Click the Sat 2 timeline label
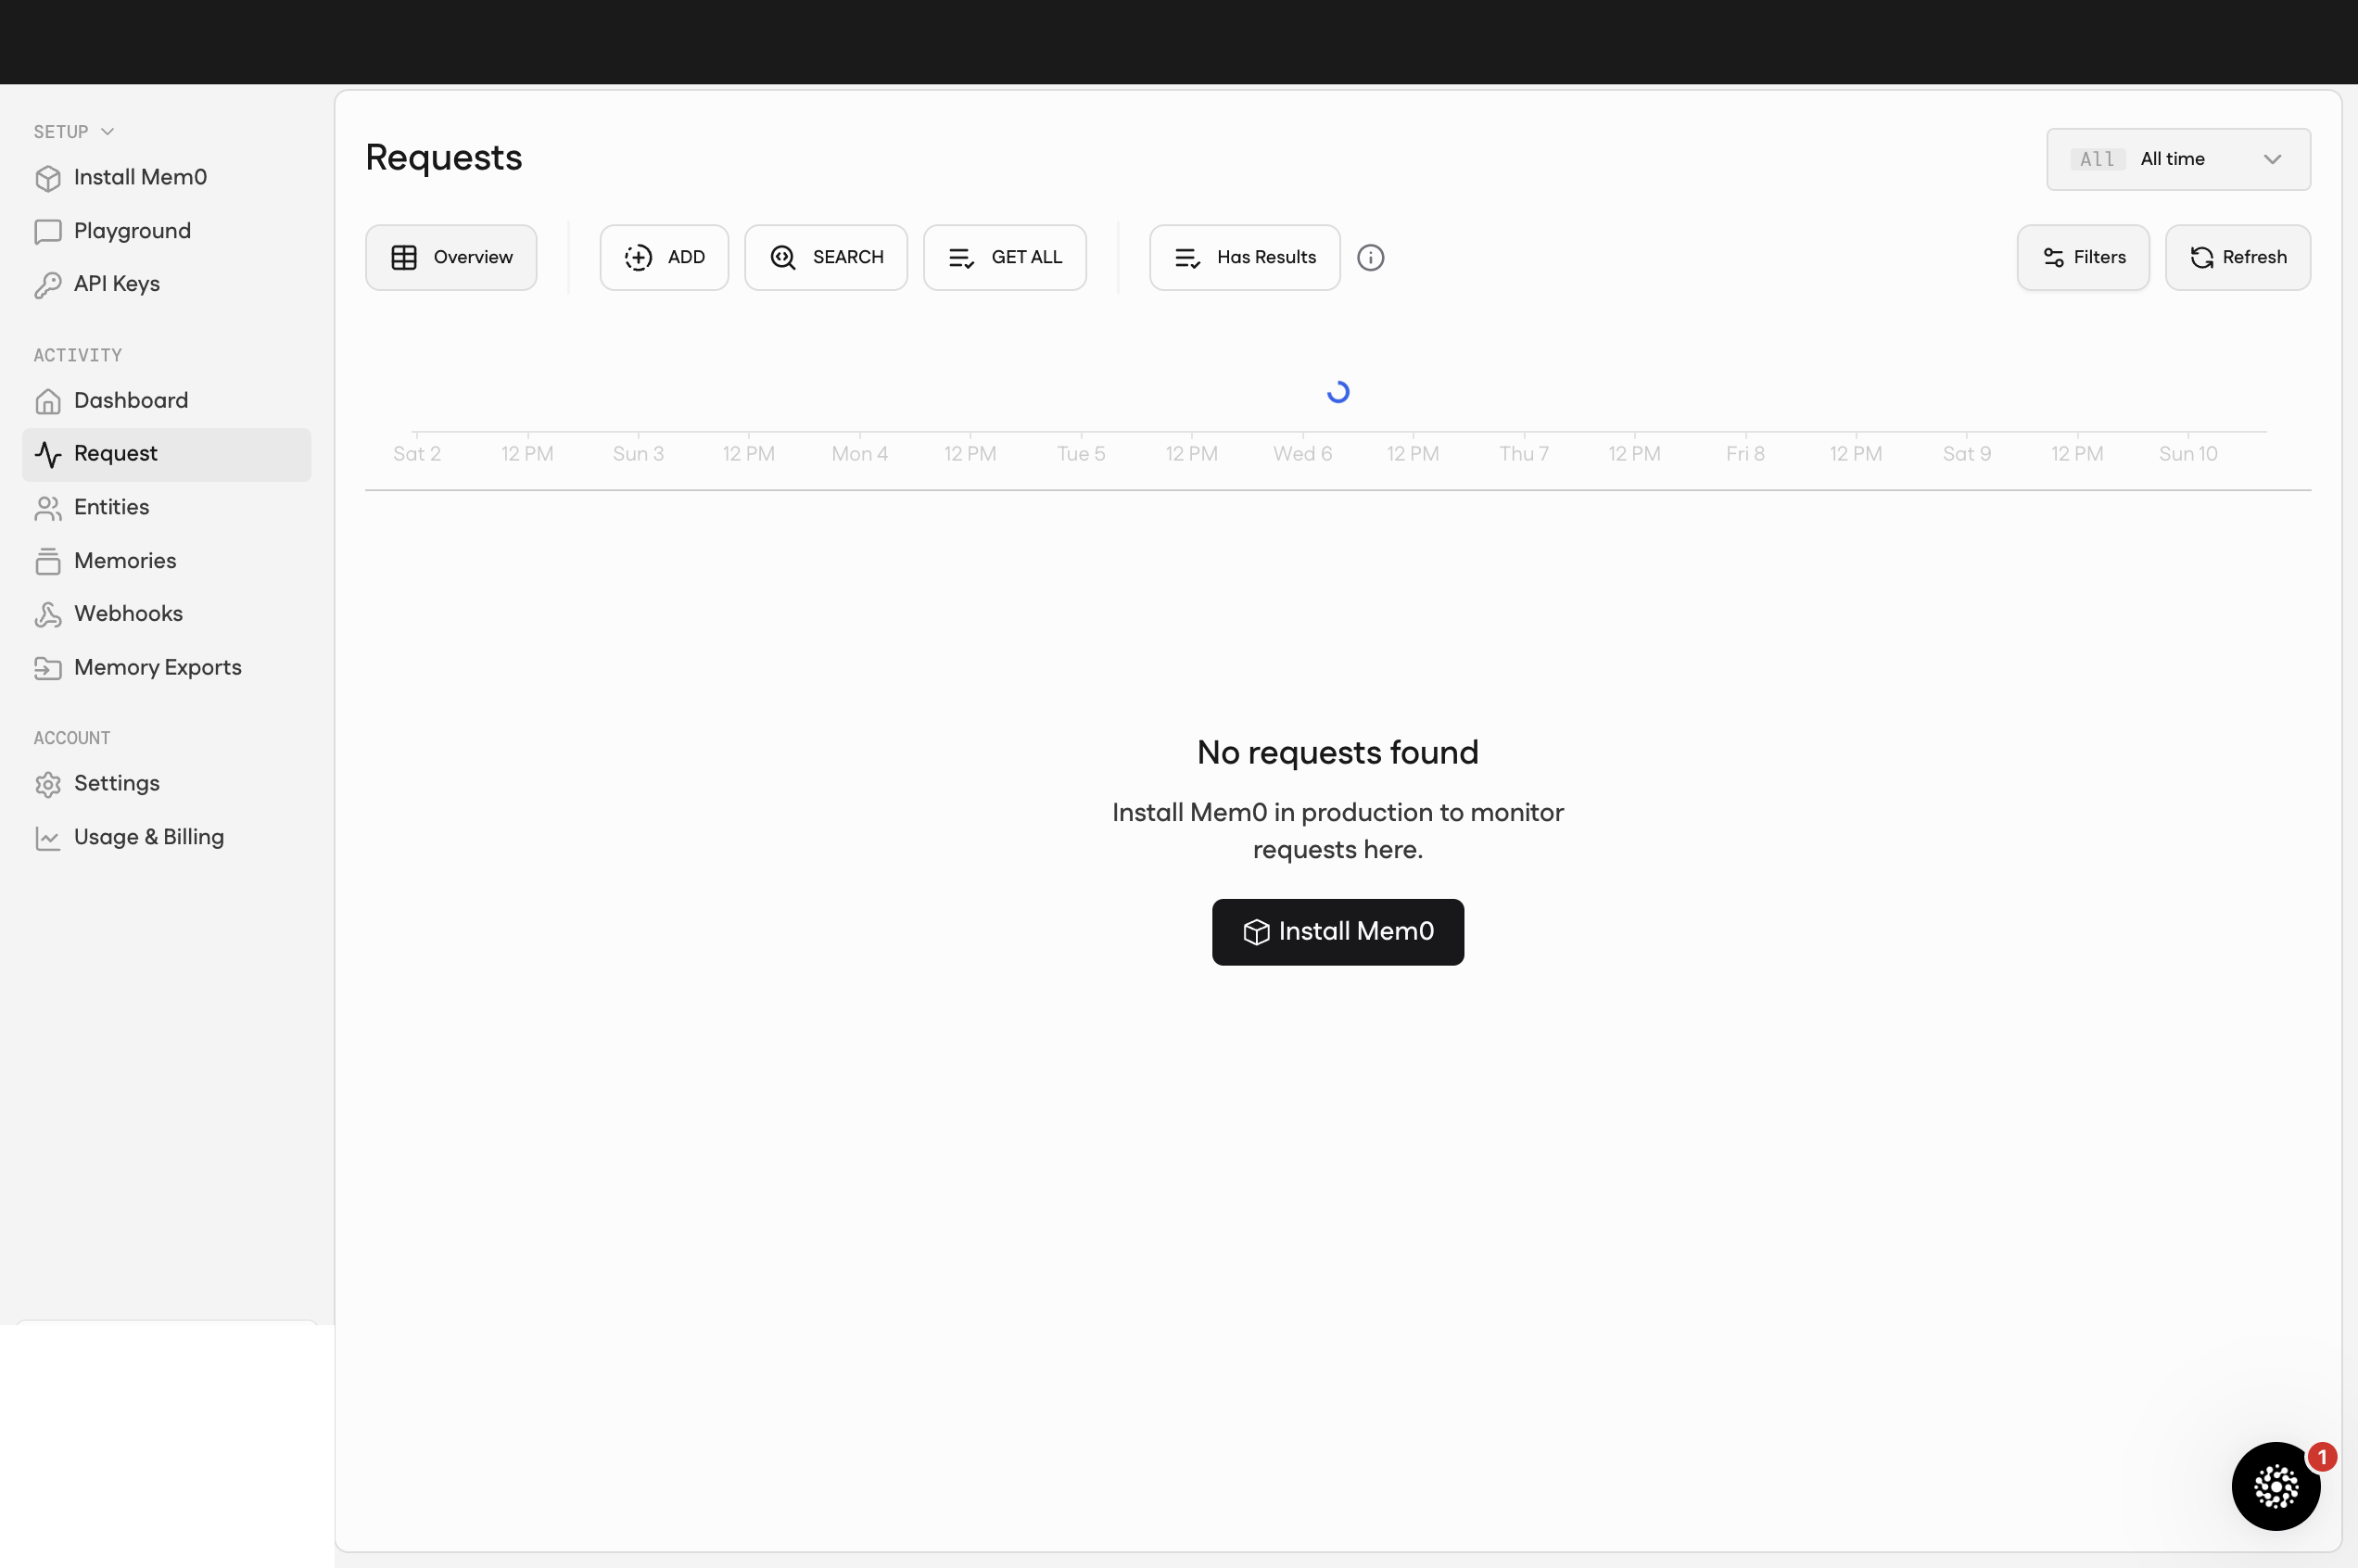Image resolution: width=2358 pixels, height=1568 pixels. [417, 454]
